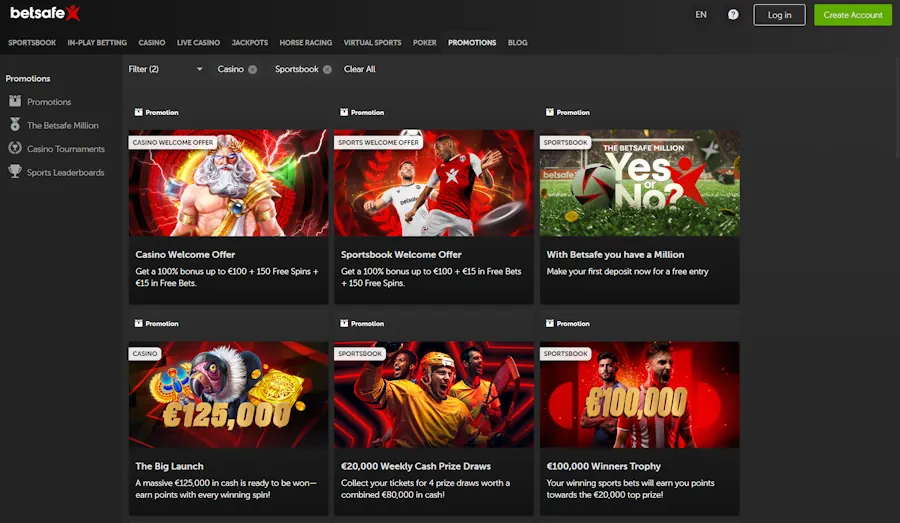Click the Create Account button

(853, 15)
